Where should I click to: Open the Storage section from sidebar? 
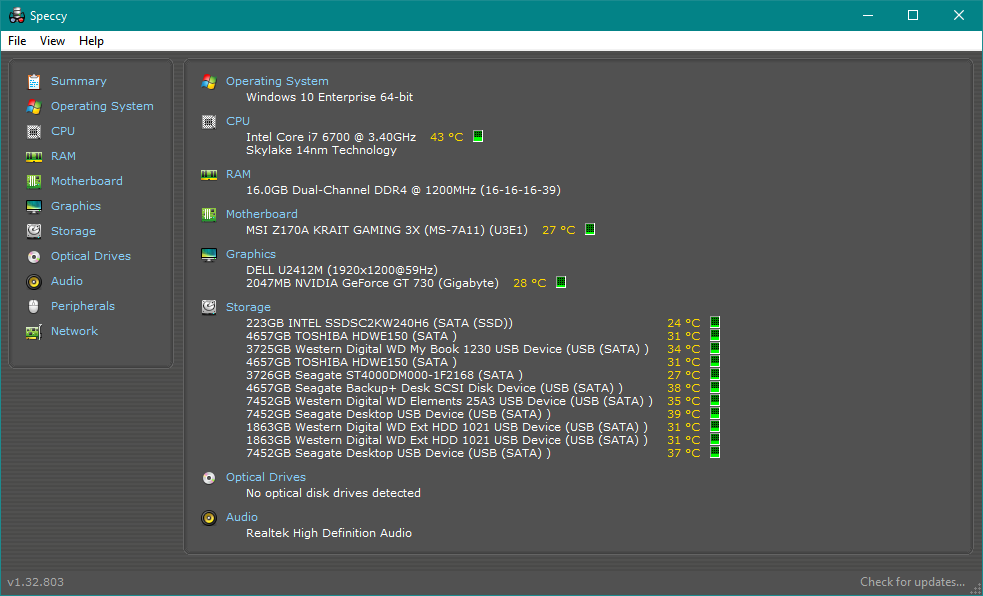coord(73,231)
